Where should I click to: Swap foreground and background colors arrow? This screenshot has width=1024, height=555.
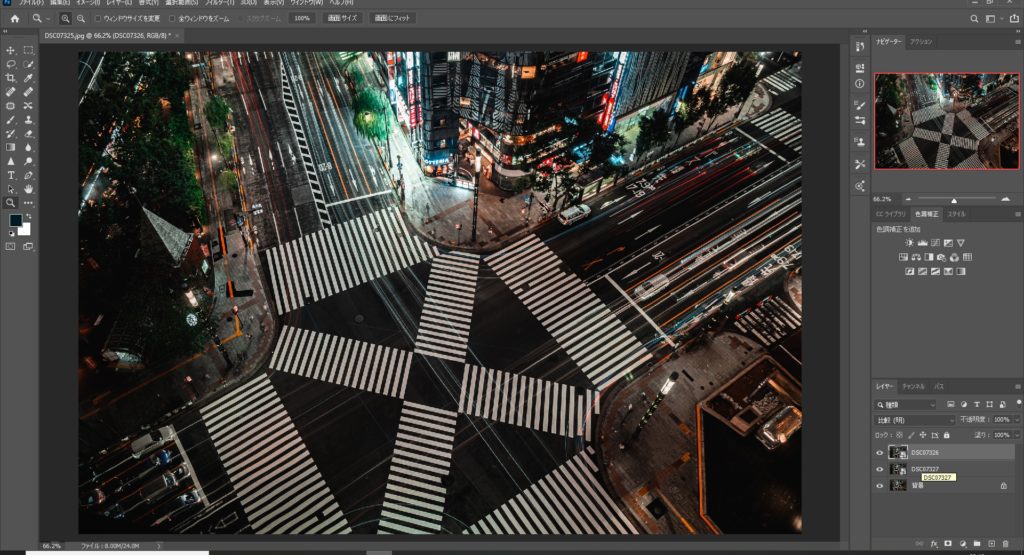point(28,216)
